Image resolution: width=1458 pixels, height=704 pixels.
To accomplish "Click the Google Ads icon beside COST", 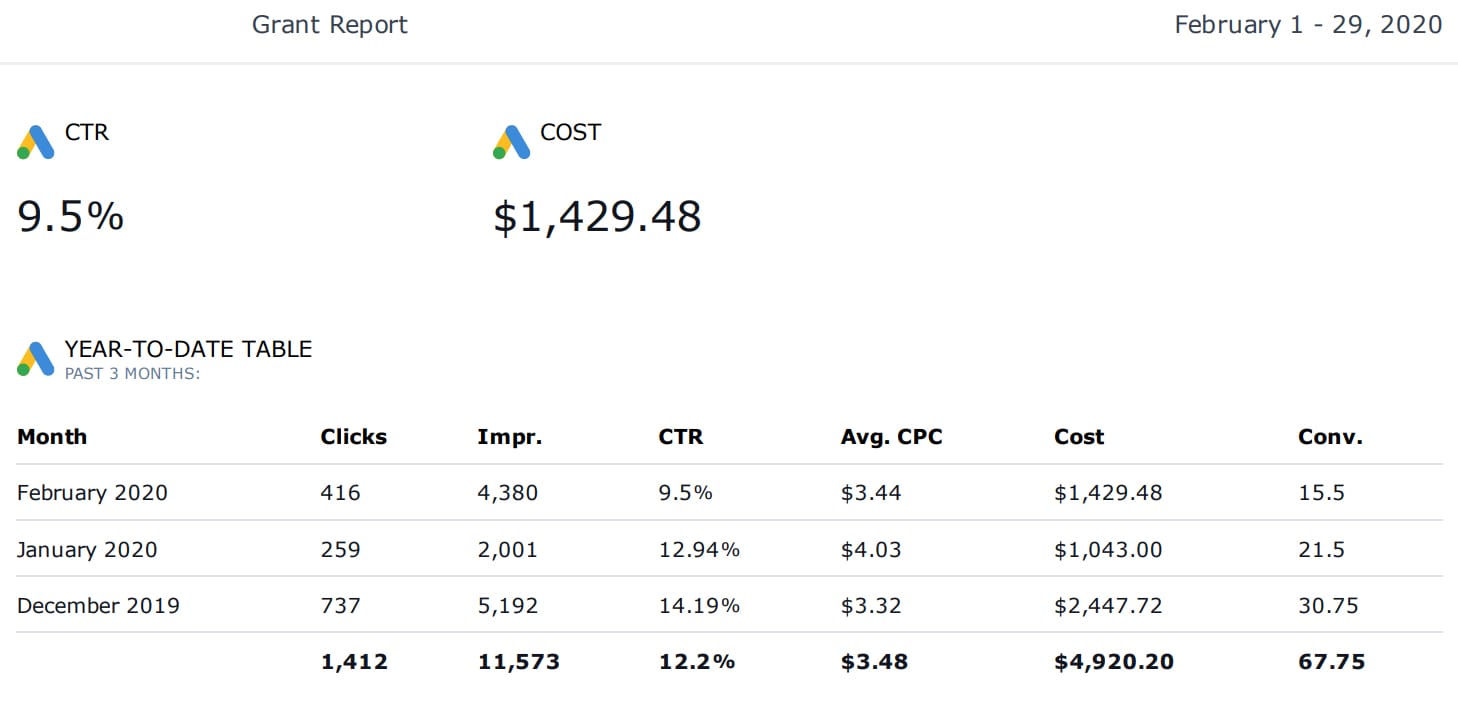I will pos(511,142).
